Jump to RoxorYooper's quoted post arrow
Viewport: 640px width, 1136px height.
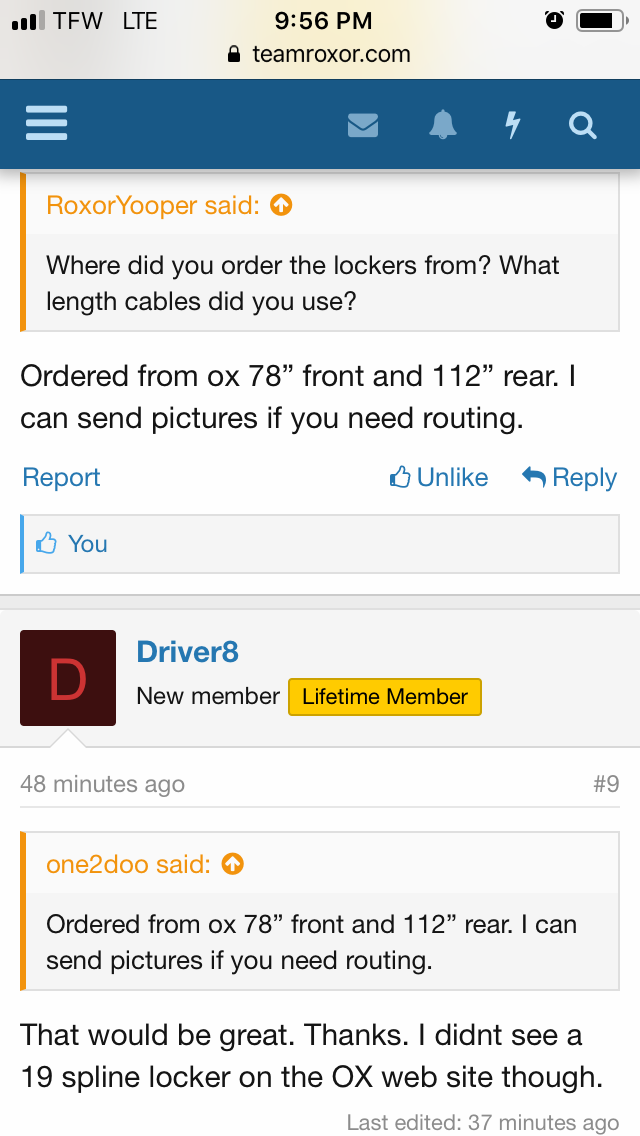[x=282, y=206]
